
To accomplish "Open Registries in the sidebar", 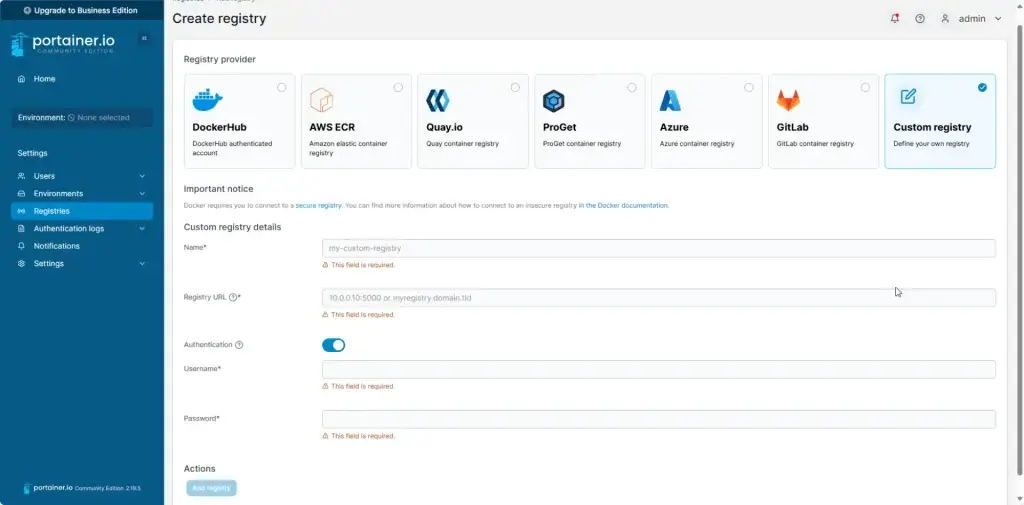I will coord(82,212).
